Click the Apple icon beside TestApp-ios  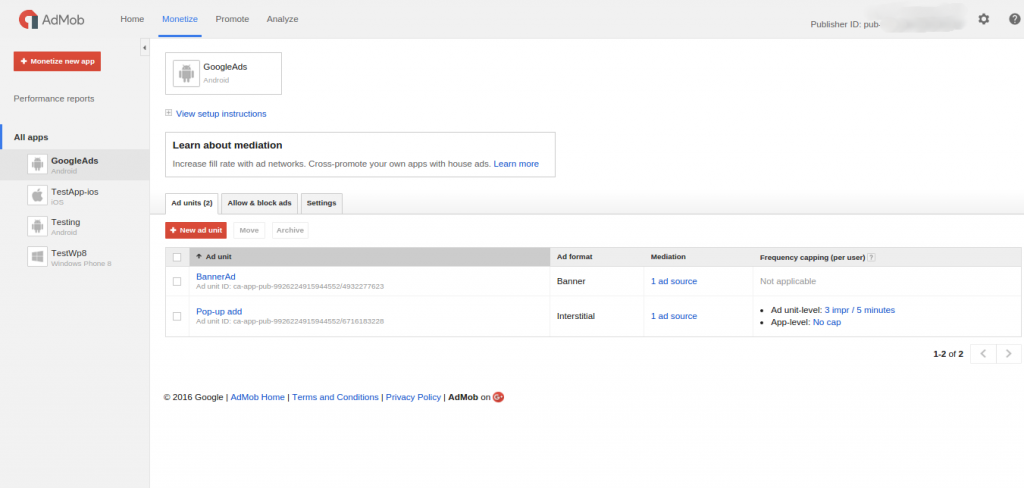(x=37, y=195)
